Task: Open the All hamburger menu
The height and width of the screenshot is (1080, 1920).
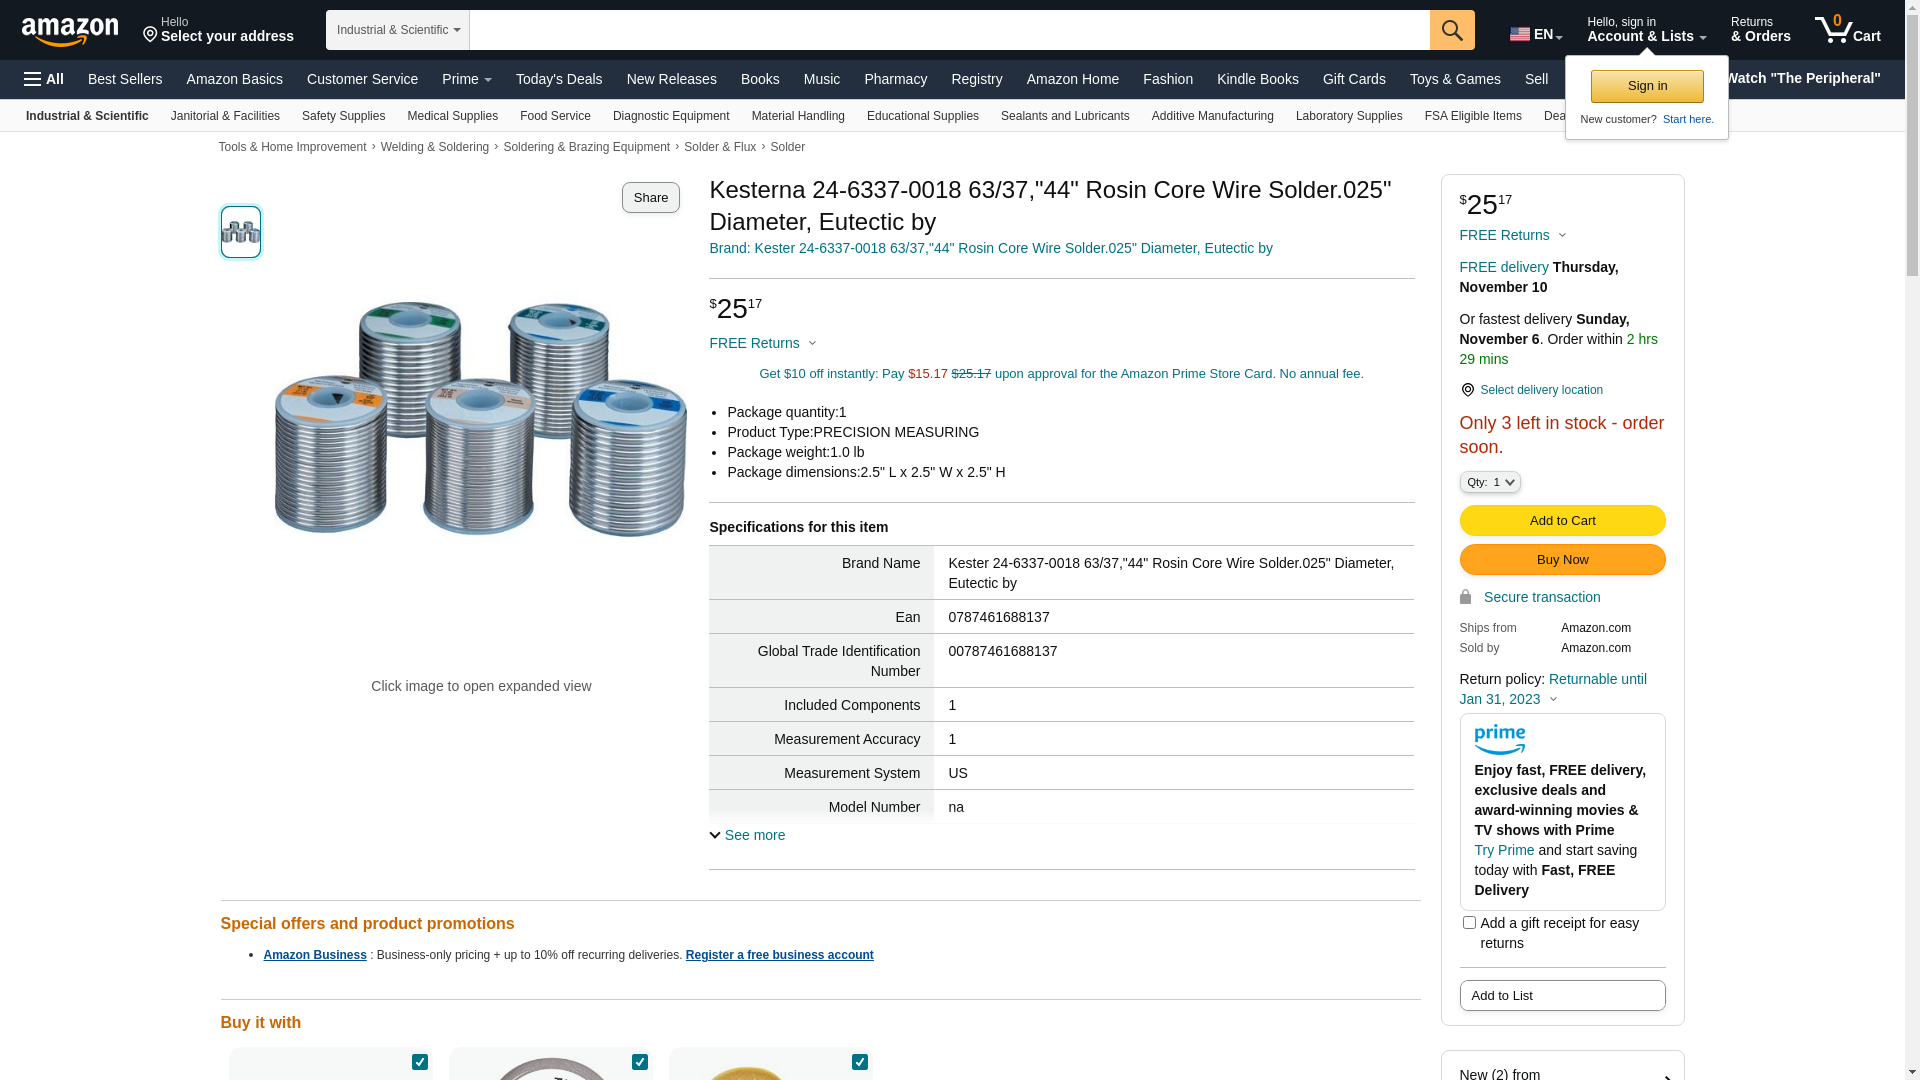Action: coord(44,79)
